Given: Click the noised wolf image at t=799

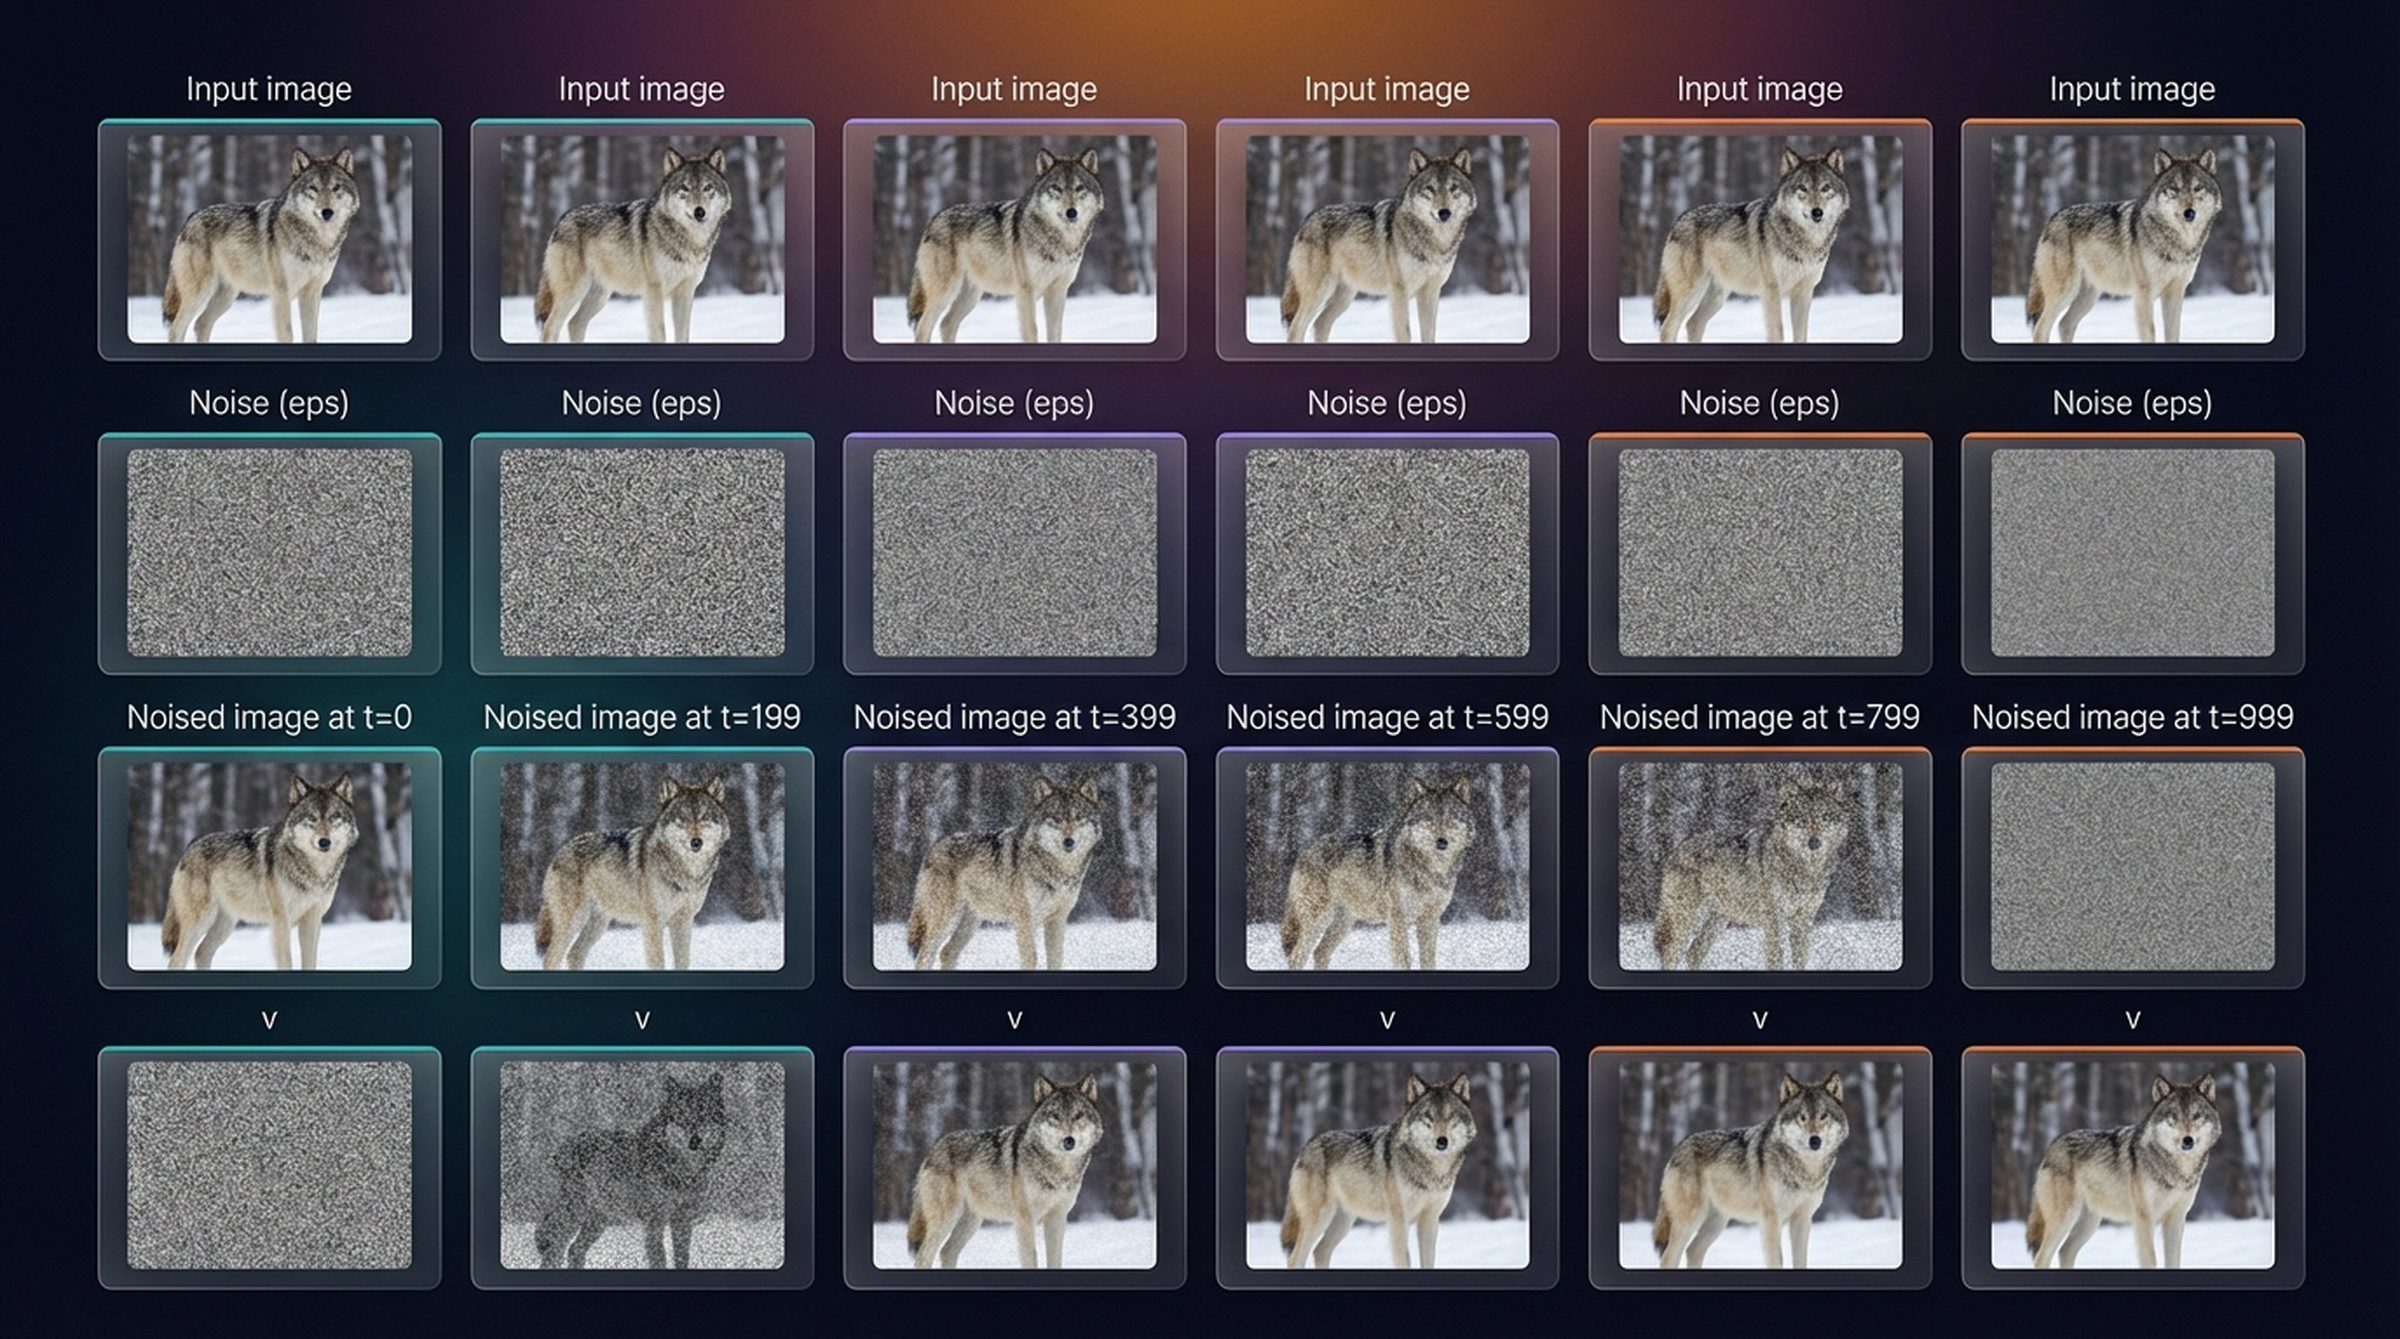Looking at the screenshot, I should 1760,866.
